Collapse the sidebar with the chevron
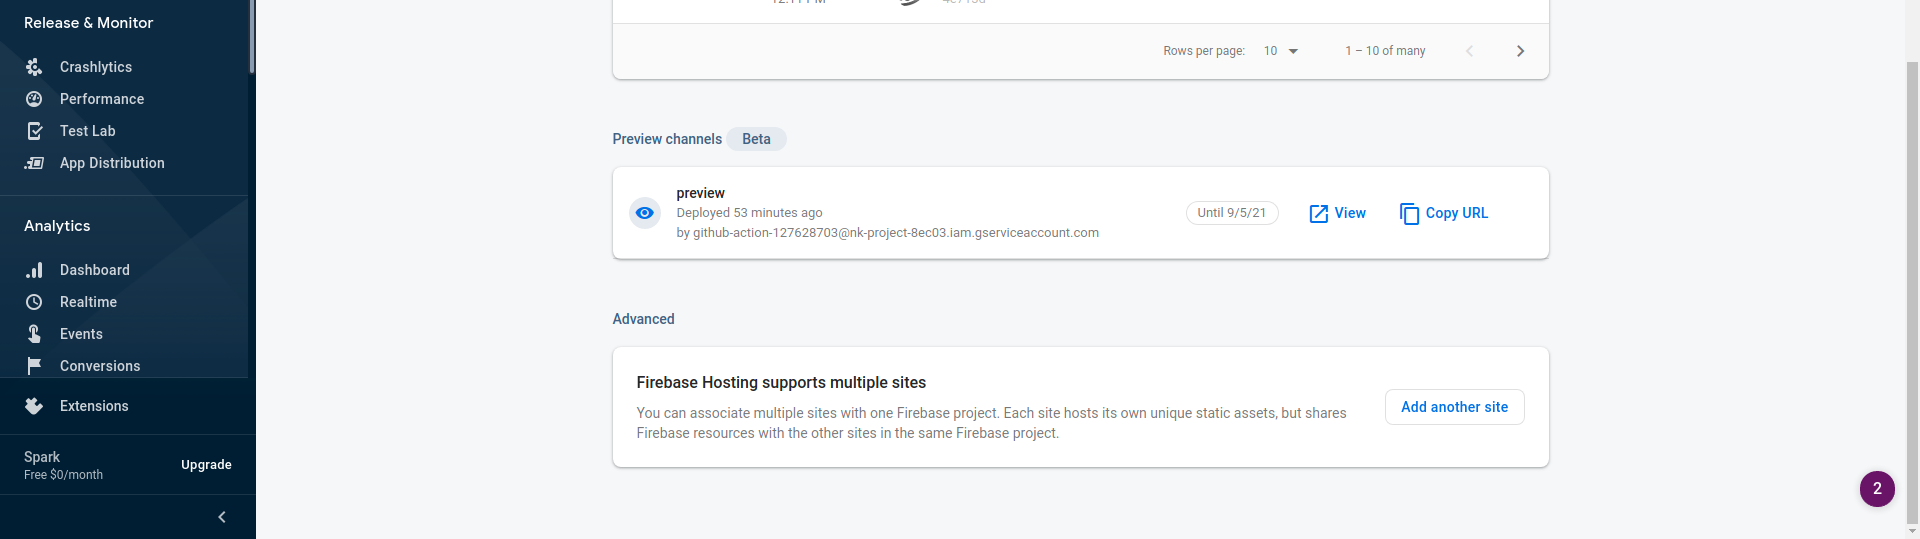Viewport: 1920px width, 539px height. coord(222,517)
